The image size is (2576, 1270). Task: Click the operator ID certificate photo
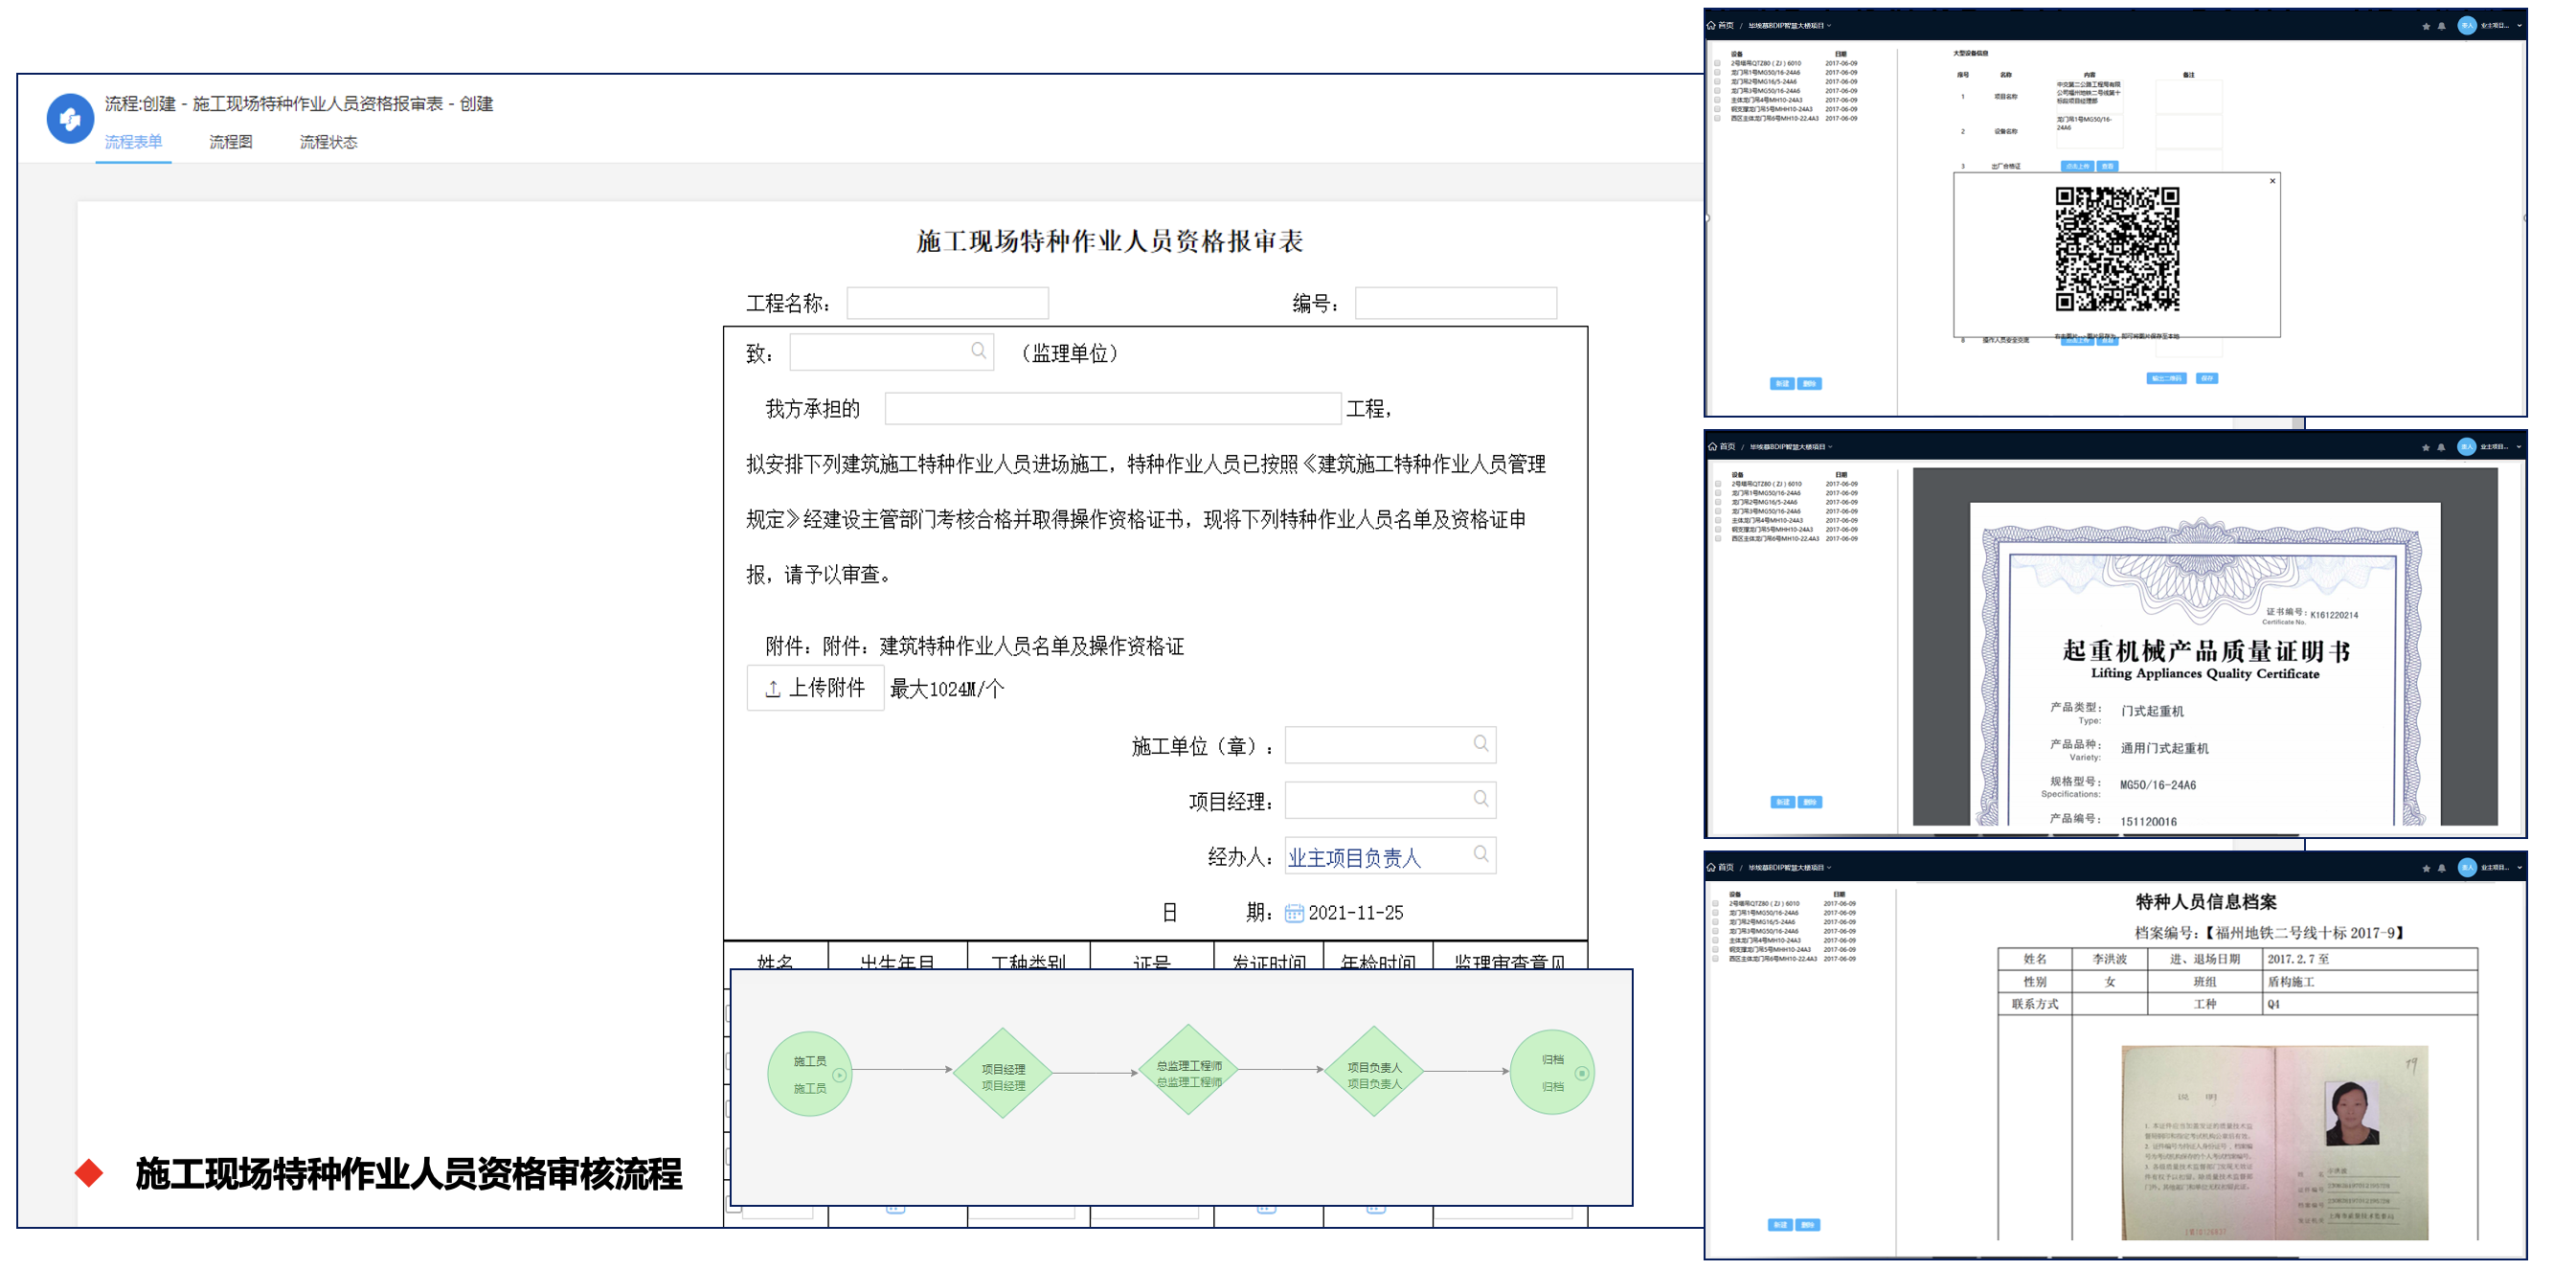point(2274,1143)
